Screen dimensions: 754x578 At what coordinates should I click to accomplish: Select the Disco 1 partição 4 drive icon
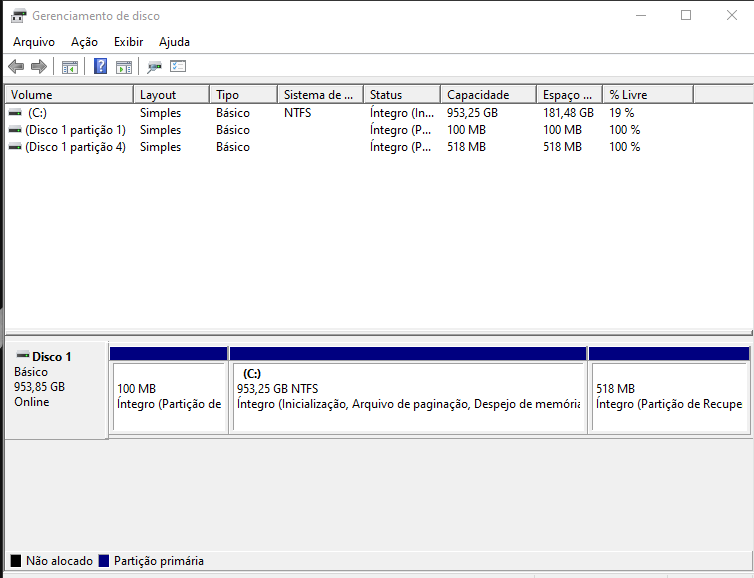pos(15,147)
